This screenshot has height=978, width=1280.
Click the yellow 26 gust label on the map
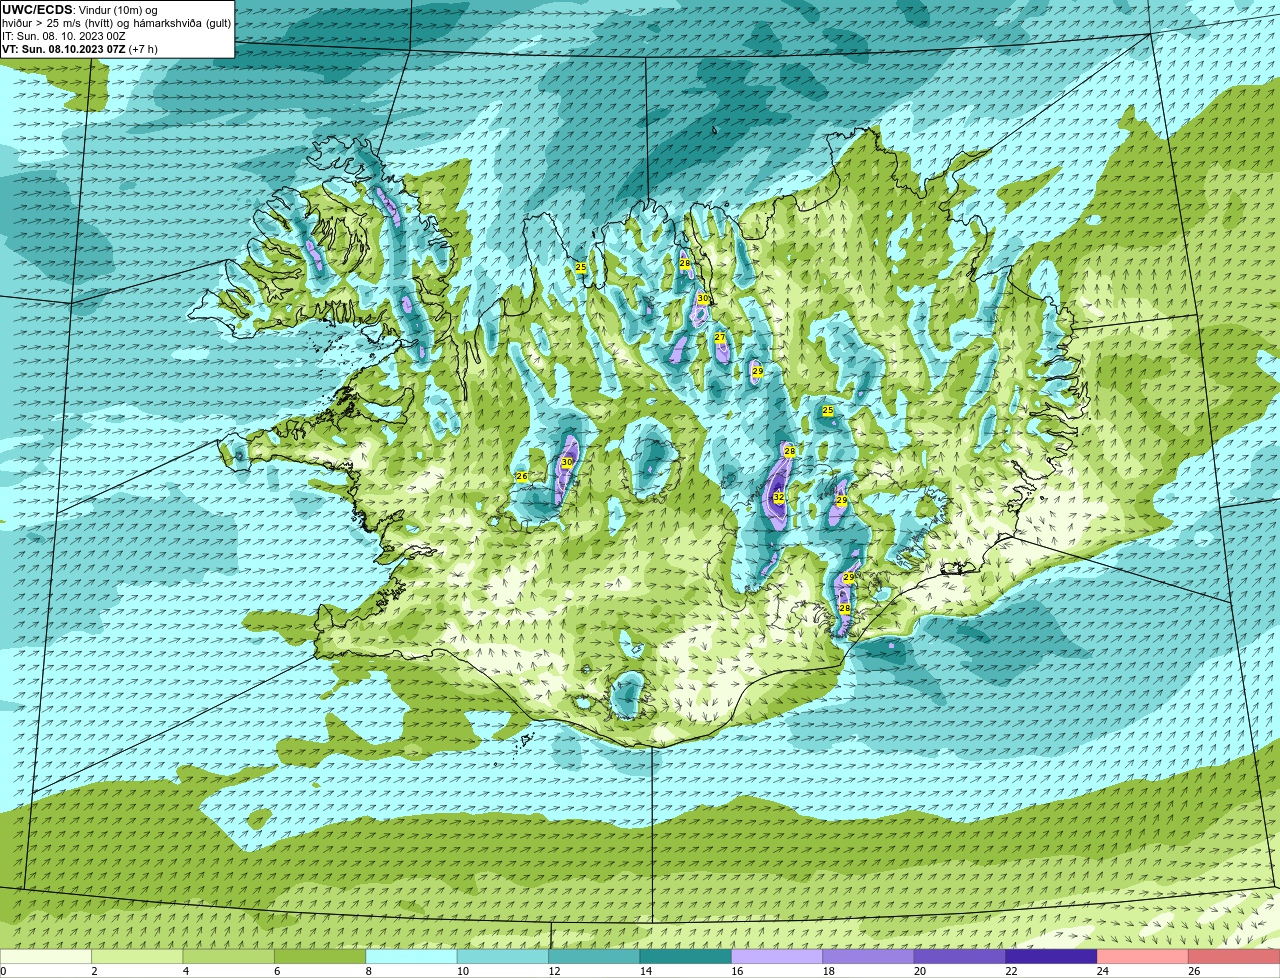click(522, 477)
